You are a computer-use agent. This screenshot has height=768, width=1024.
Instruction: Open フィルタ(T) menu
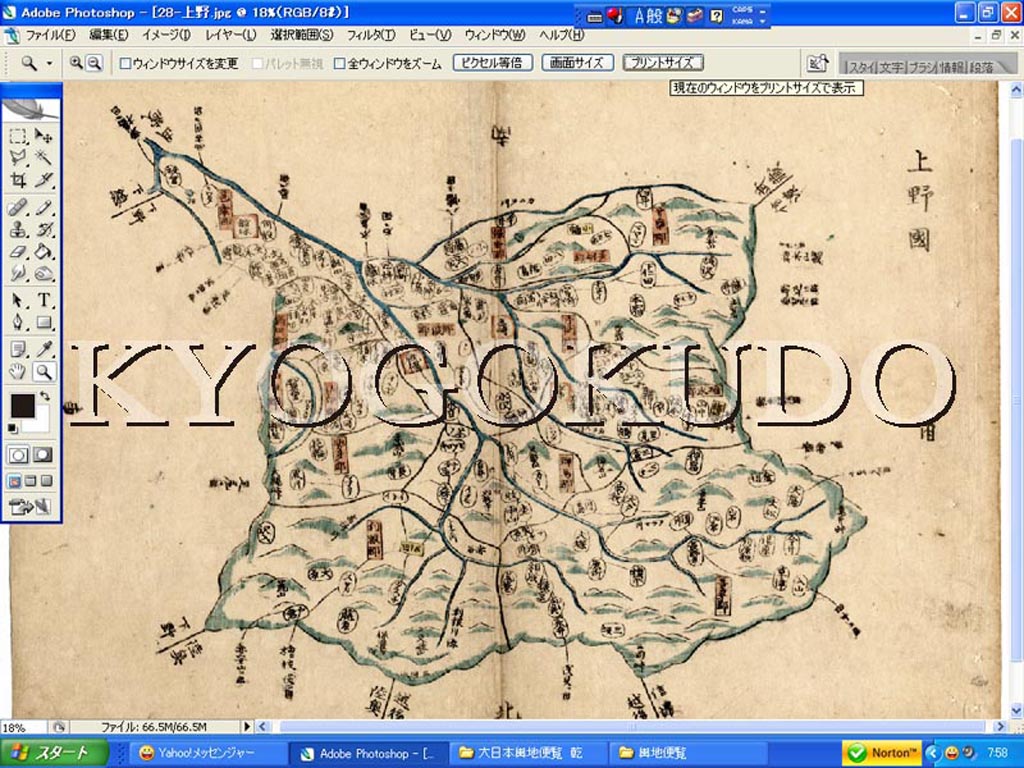pyautogui.click(x=371, y=35)
